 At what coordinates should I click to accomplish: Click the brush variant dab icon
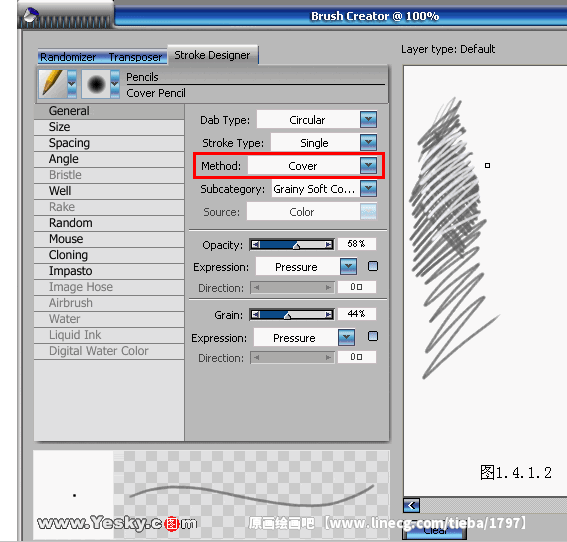(96, 84)
